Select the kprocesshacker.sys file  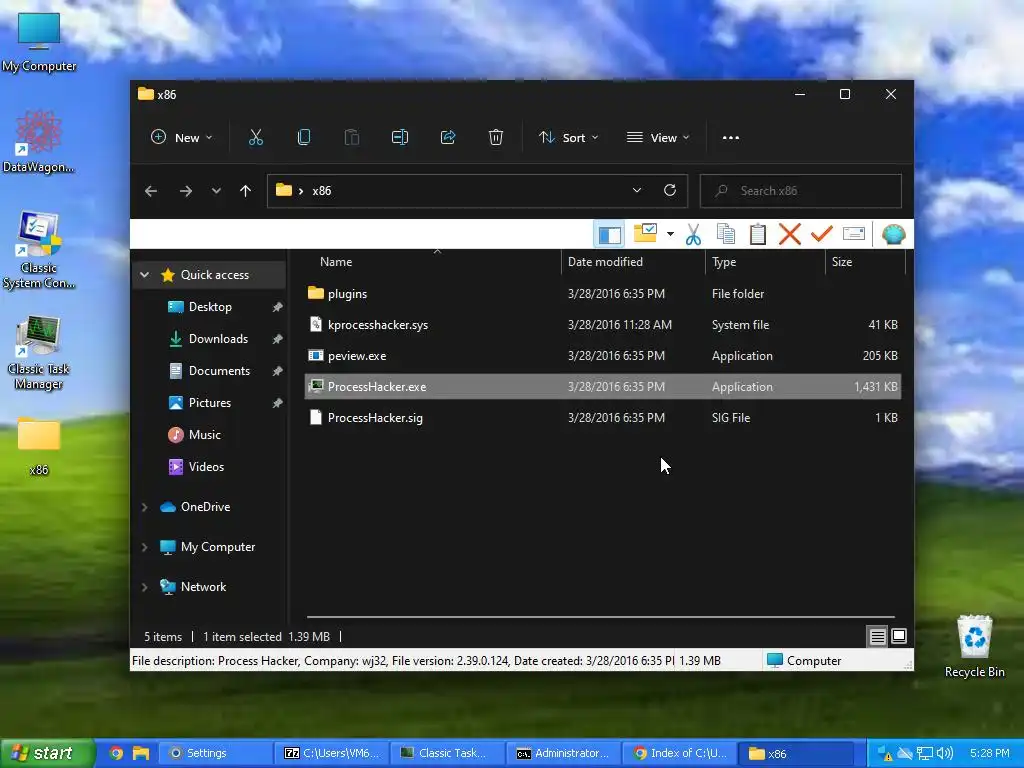[603, 325]
